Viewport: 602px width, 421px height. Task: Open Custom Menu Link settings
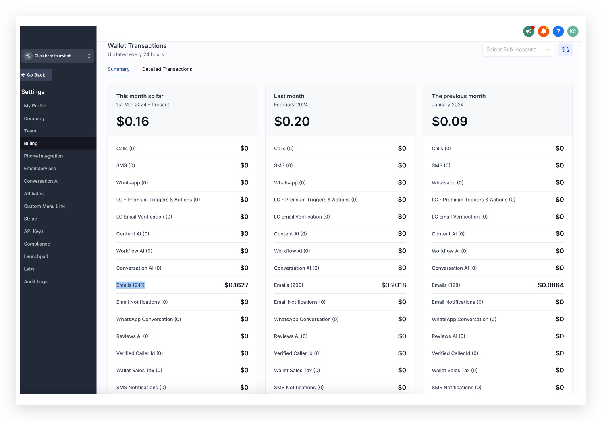44,206
